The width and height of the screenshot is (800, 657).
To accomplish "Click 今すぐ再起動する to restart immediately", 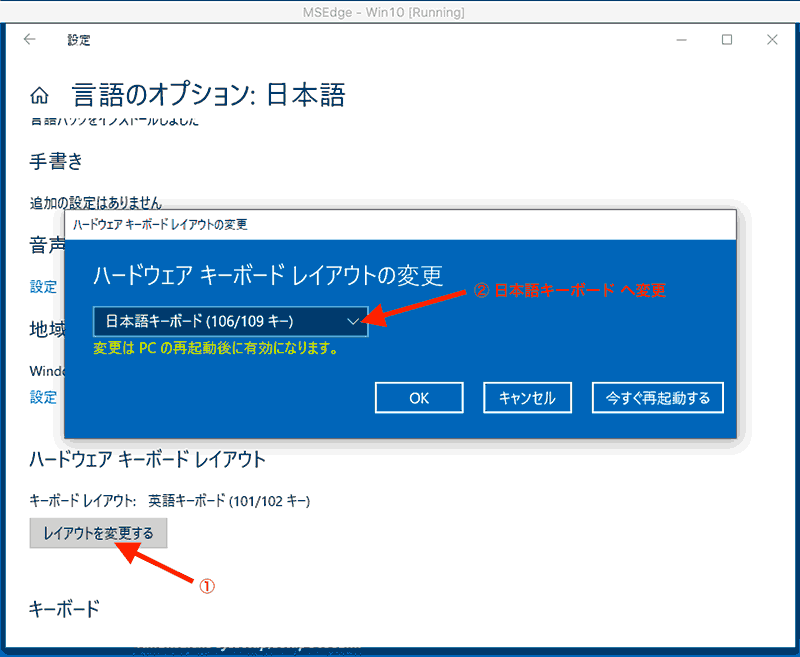I will [657, 397].
